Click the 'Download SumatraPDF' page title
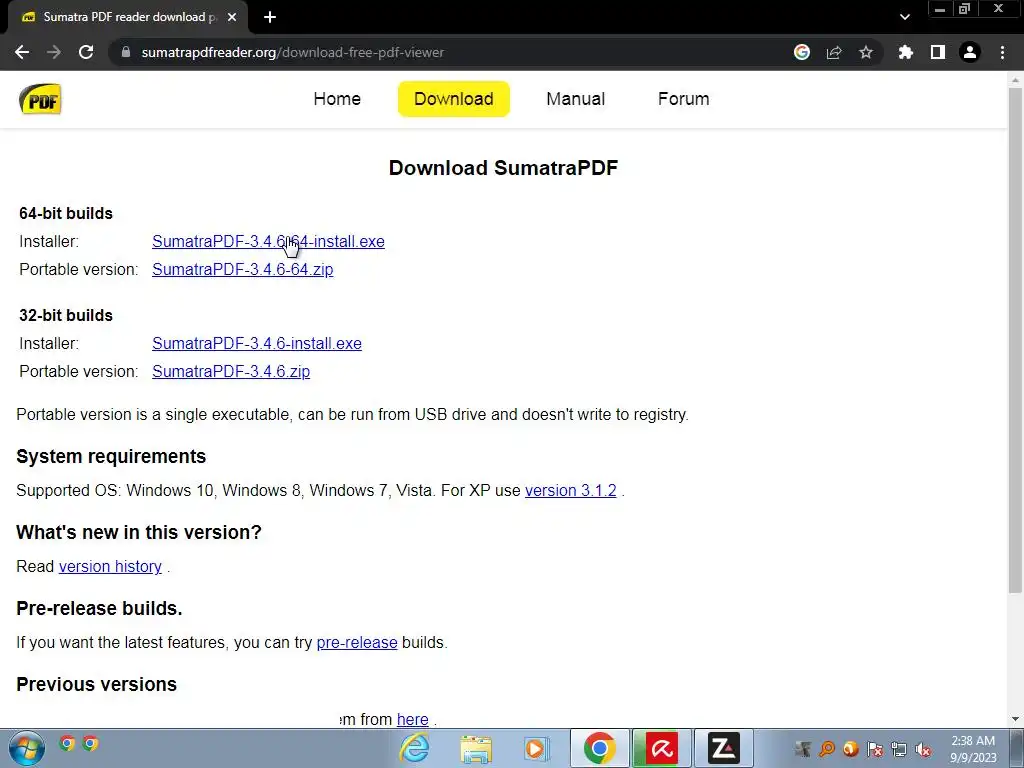Image resolution: width=1024 pixels, height=768 pixels. 503,168
